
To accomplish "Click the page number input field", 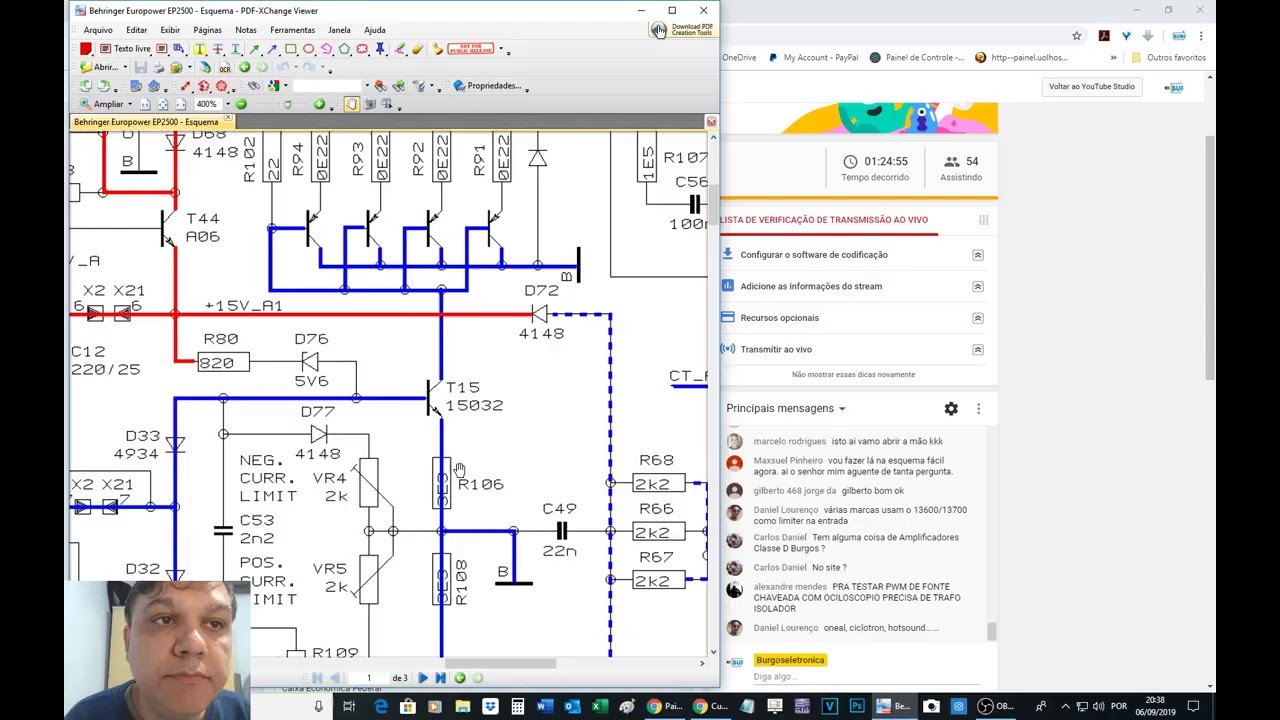I will (368, 678).
